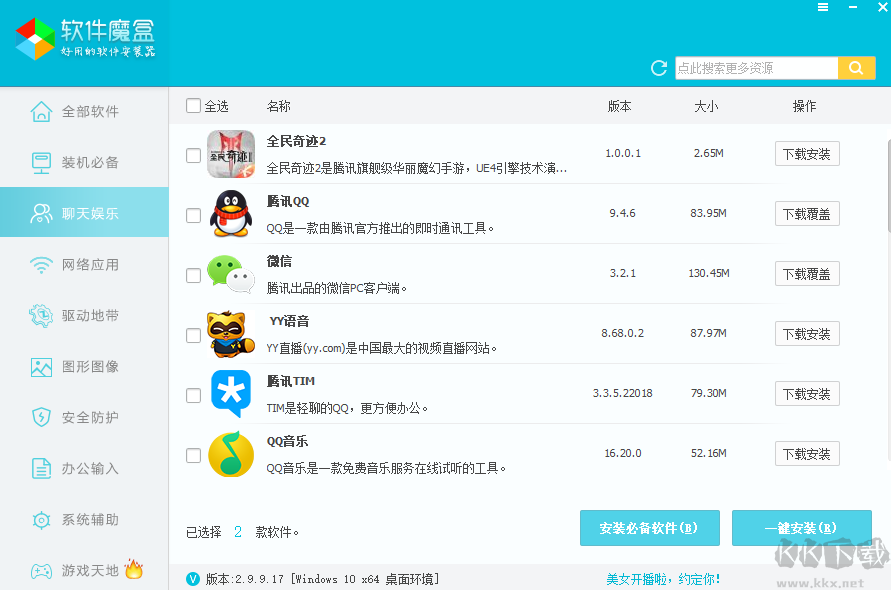Click the 全民奇迹2 app icon
Viewport: 891px width, 590px height.
pyautogui.click(x=231, y=154)
